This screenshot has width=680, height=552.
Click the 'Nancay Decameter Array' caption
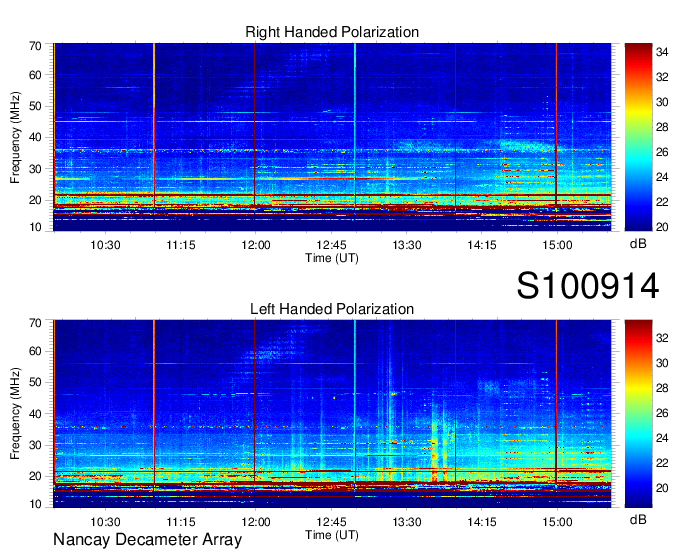(x=147, y=539)
